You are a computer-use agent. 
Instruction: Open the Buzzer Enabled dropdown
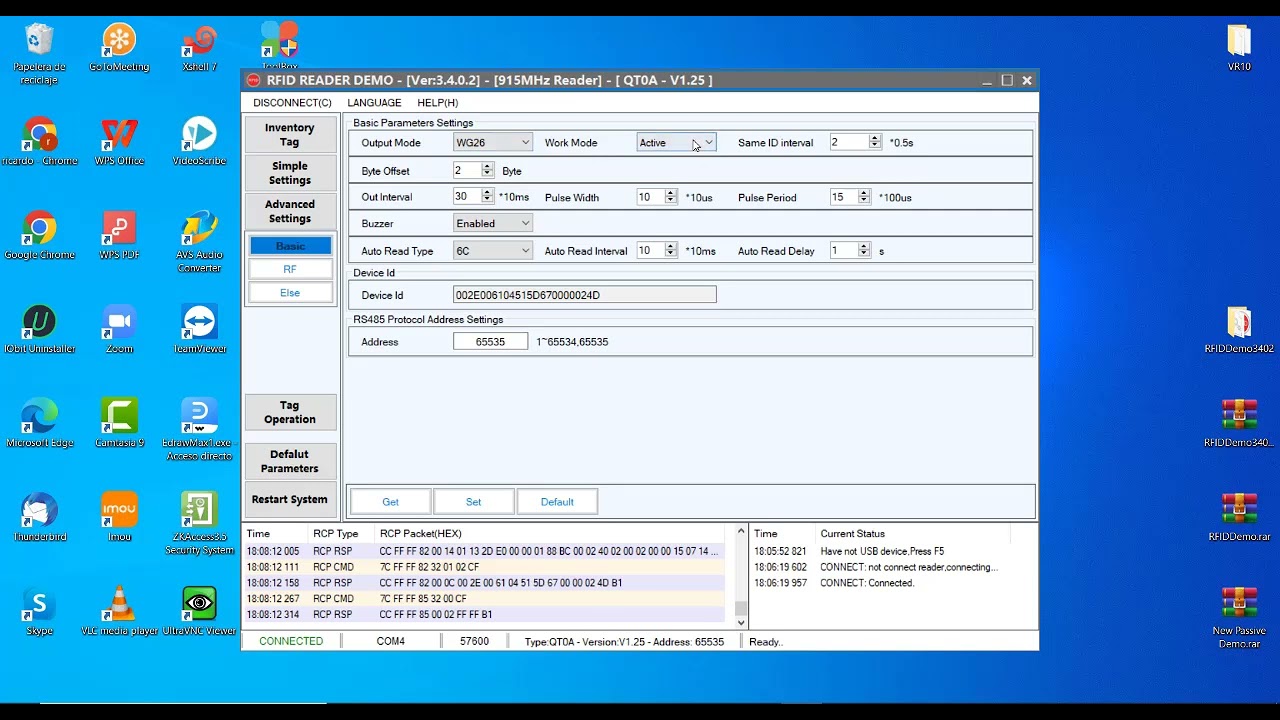click(x=492, y=224)
